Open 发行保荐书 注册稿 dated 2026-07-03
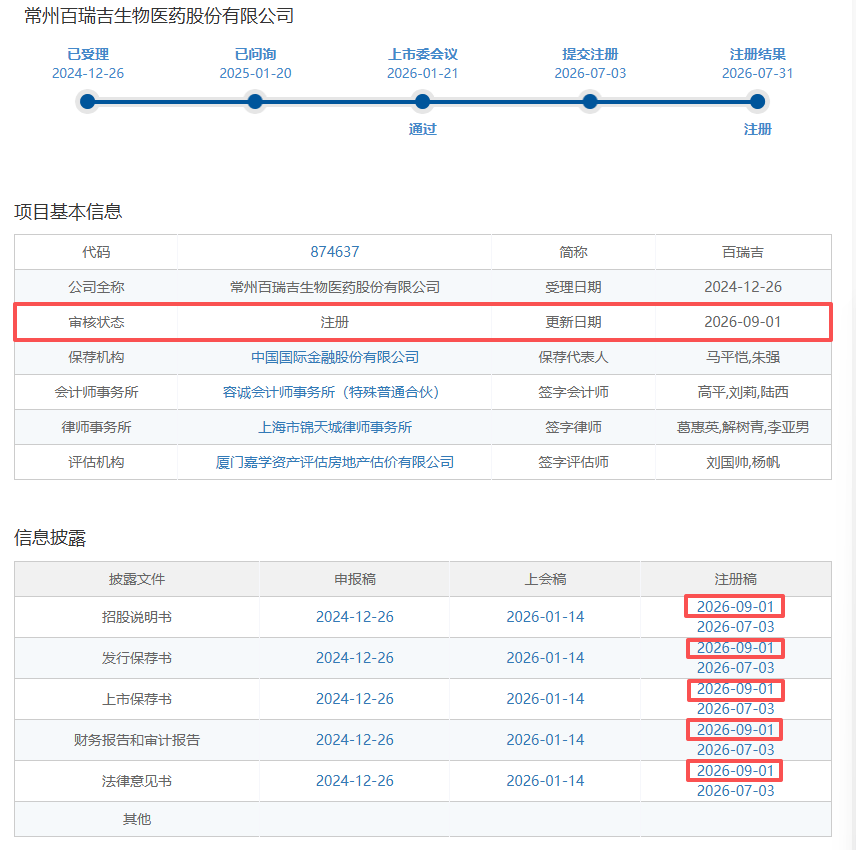Viewport: 856px width, 850px height. pyautogui.click(x=735, y=668)
